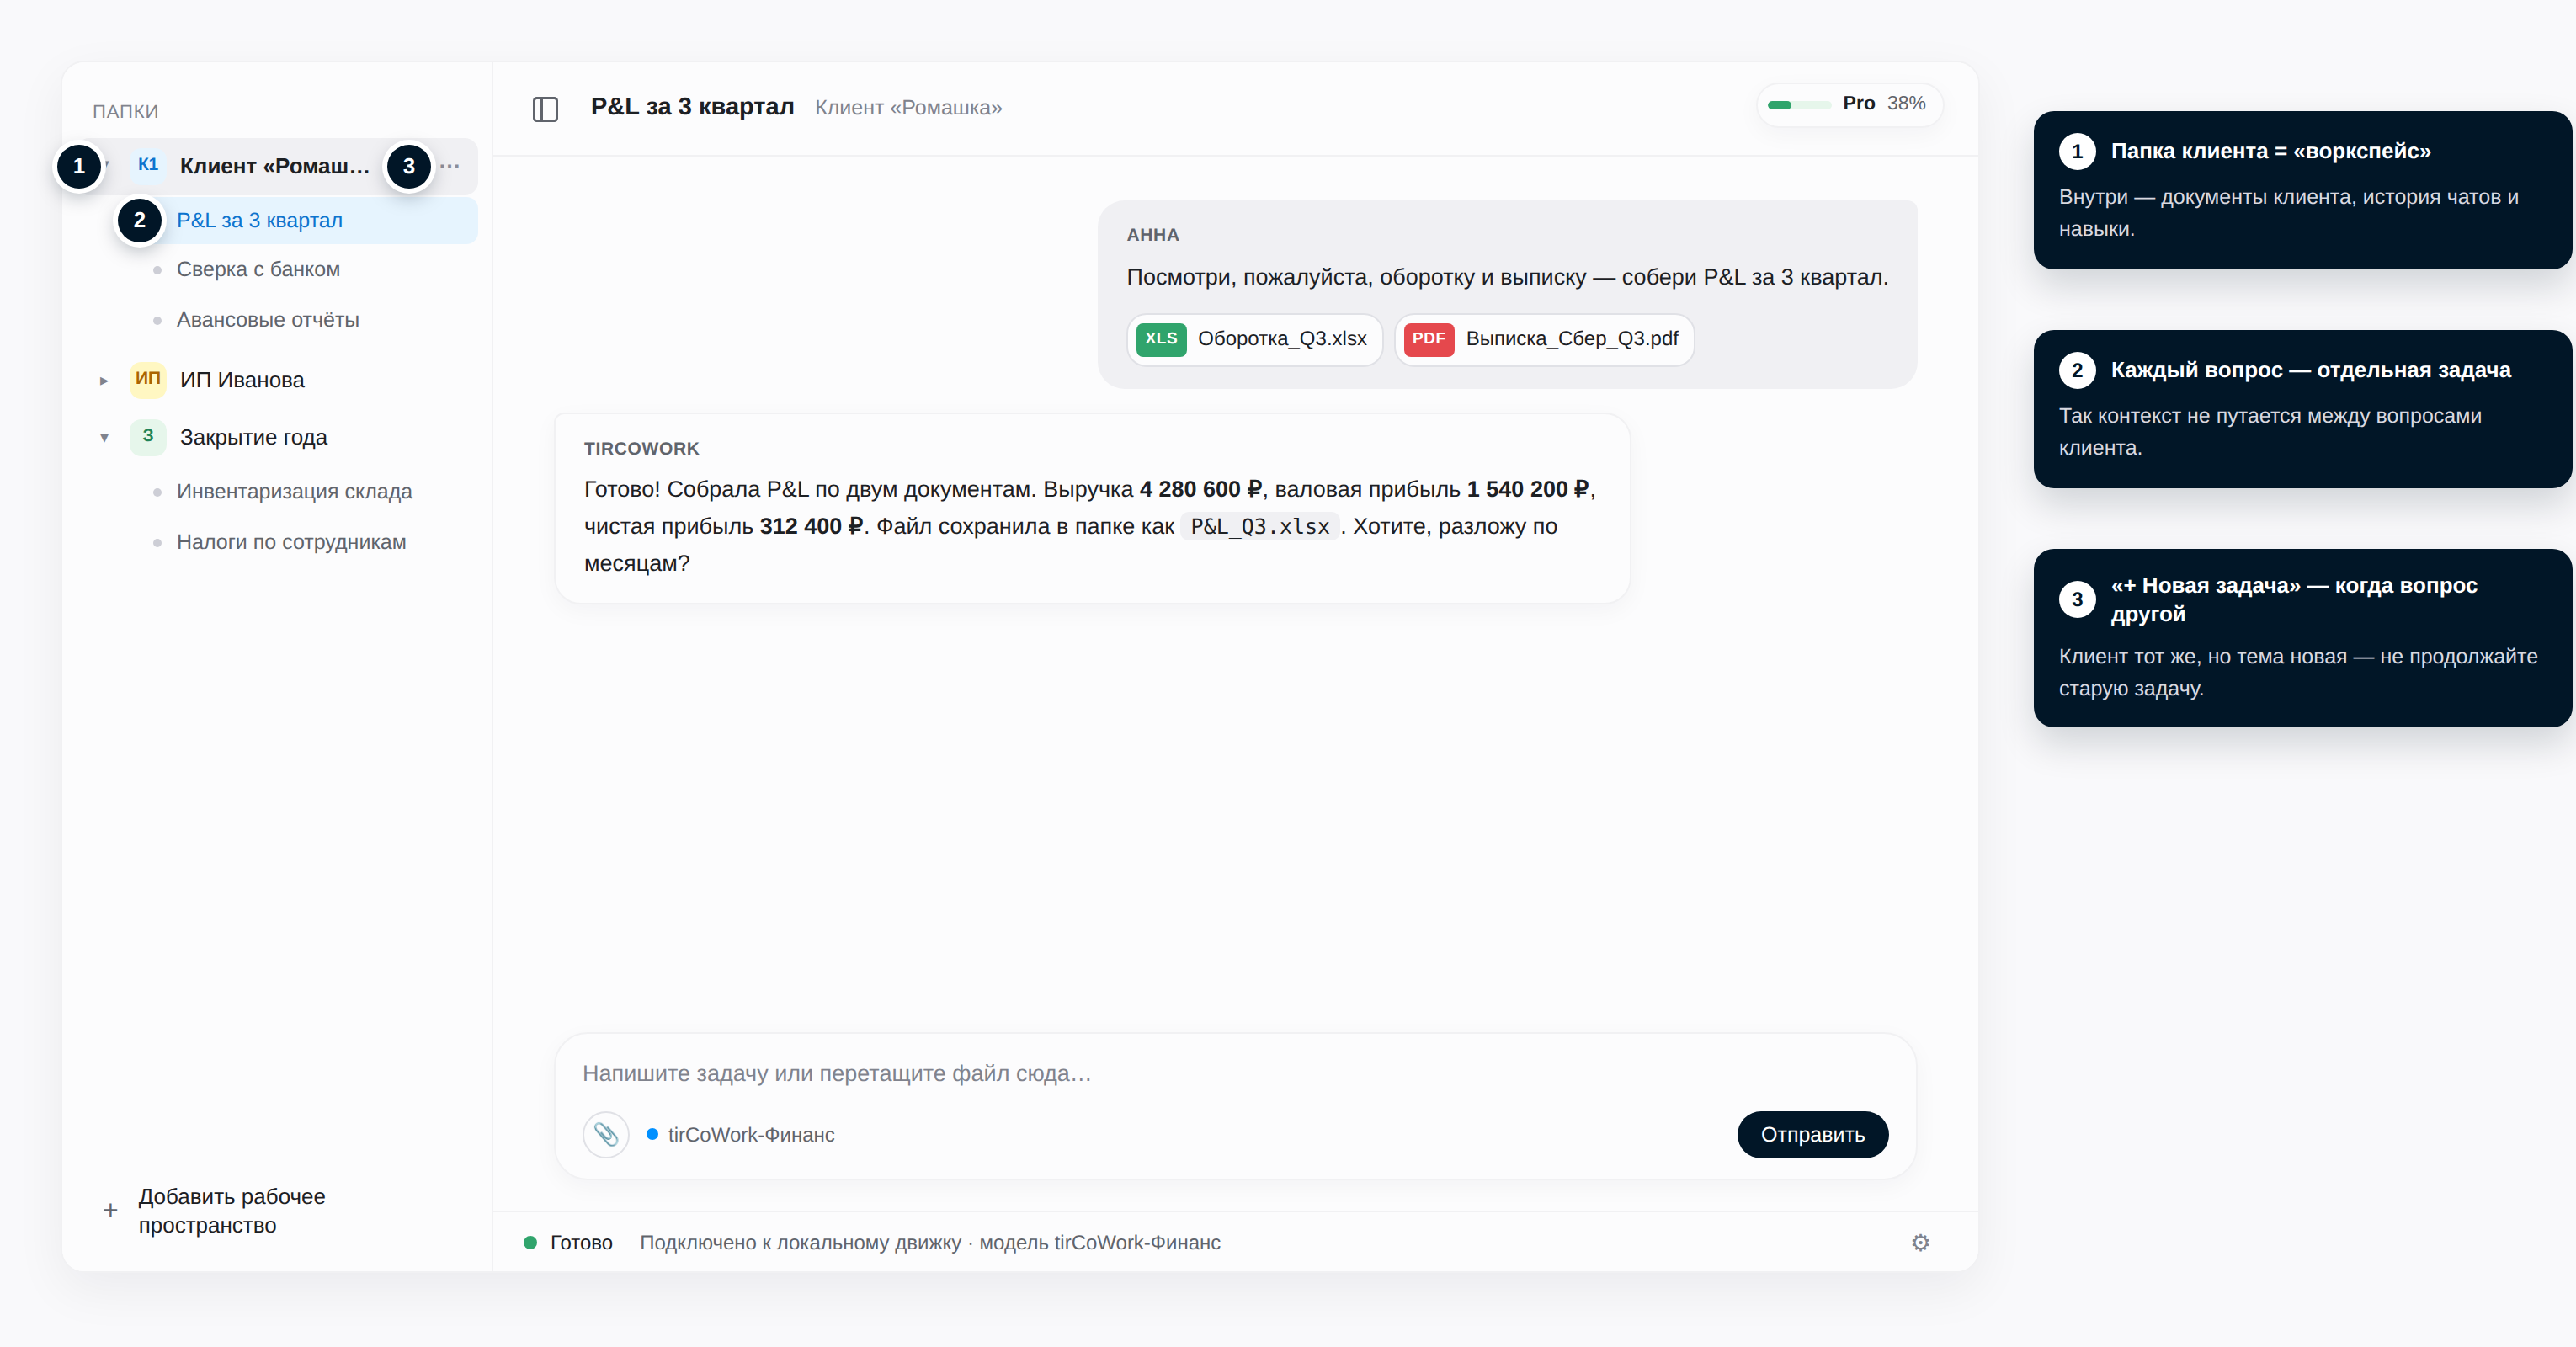2576x1347 pixels.
Task: Focus the Напишите задачу message input field
Action: (x=1234, y=1074)
